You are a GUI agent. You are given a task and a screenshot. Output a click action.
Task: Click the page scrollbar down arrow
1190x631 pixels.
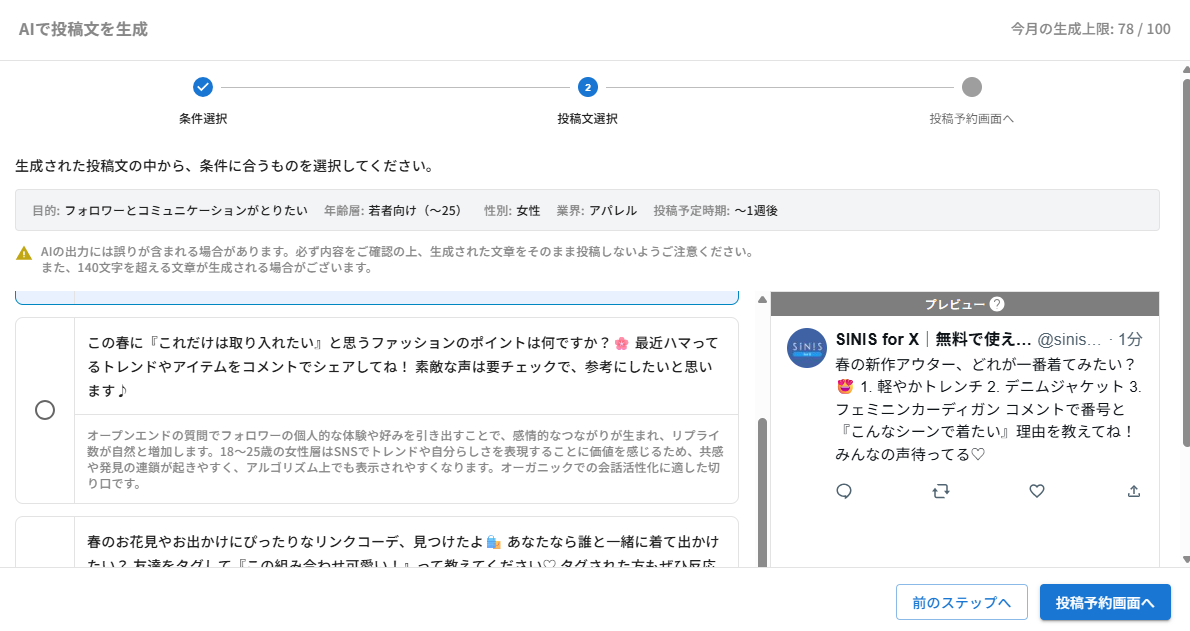pos(1185,560)
